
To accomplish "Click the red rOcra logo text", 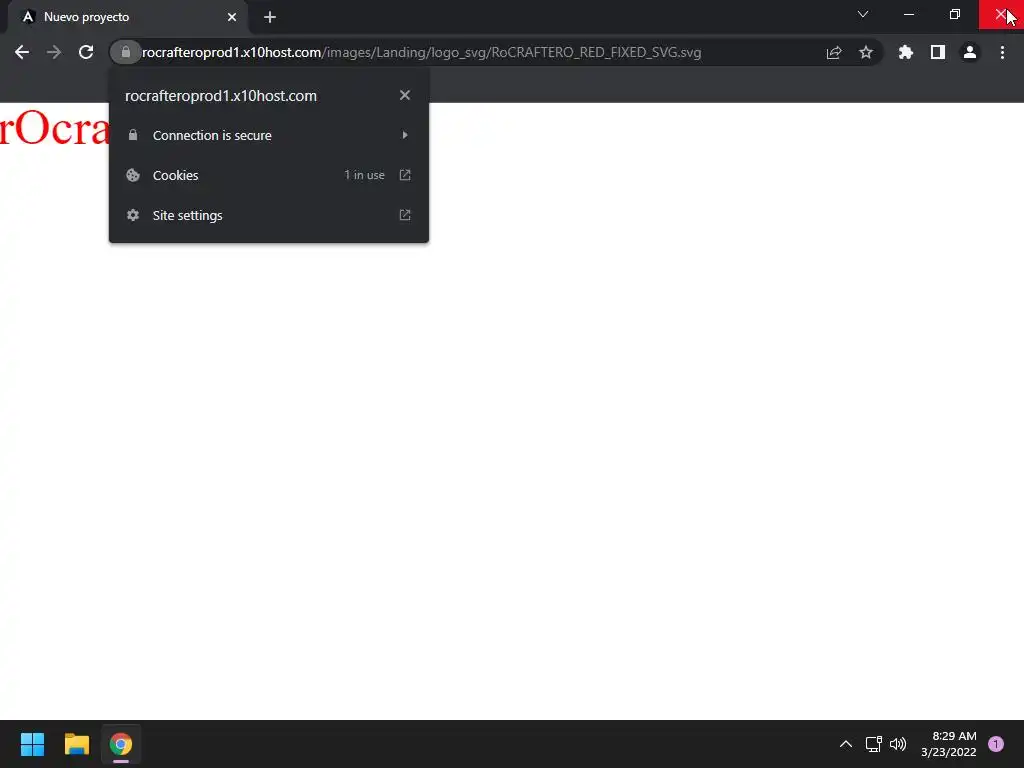I will click(x=54, y=127).
